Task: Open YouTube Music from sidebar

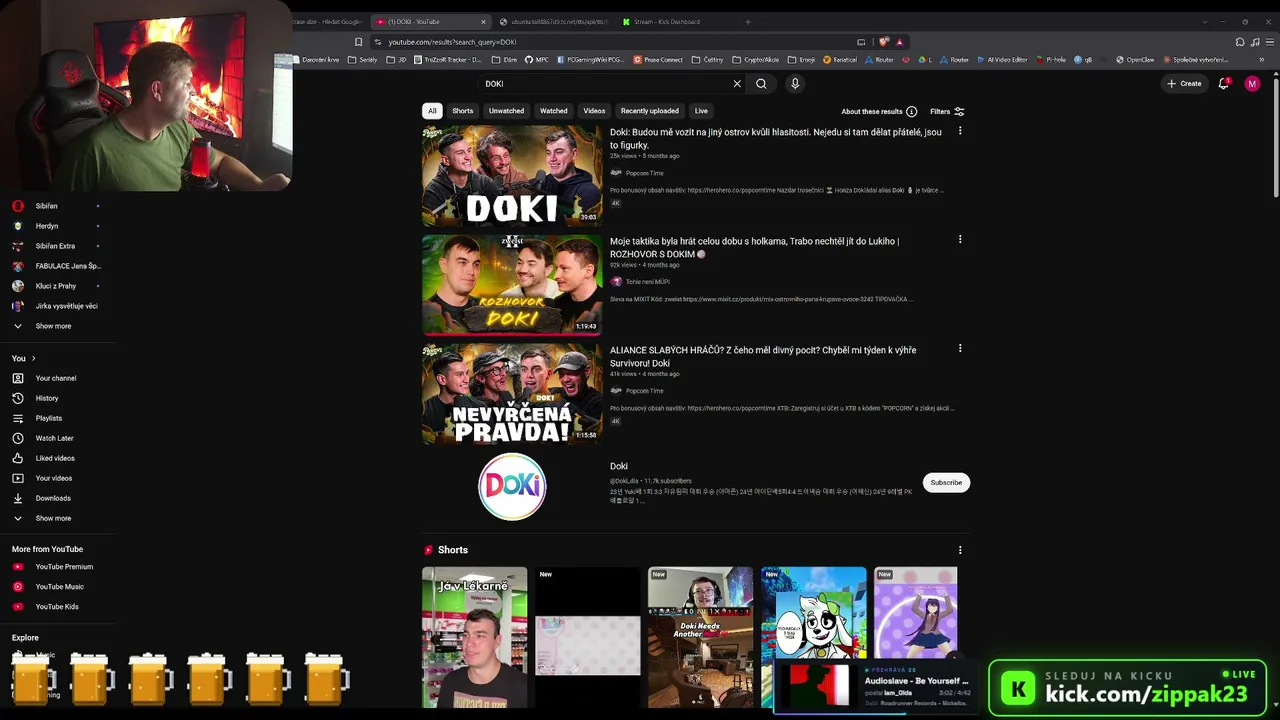Action: tap(60, 587)
